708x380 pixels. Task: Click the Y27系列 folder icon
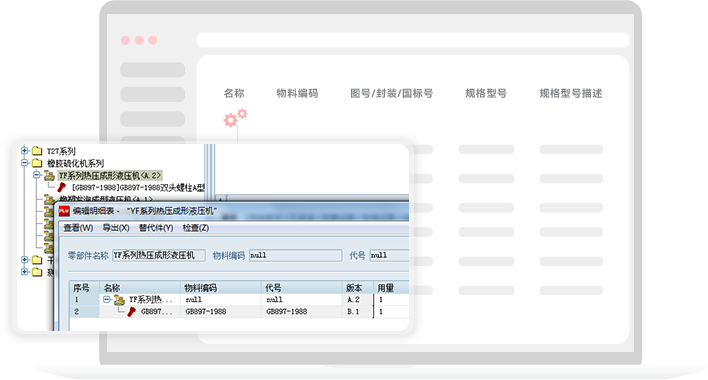coord(37,151)
